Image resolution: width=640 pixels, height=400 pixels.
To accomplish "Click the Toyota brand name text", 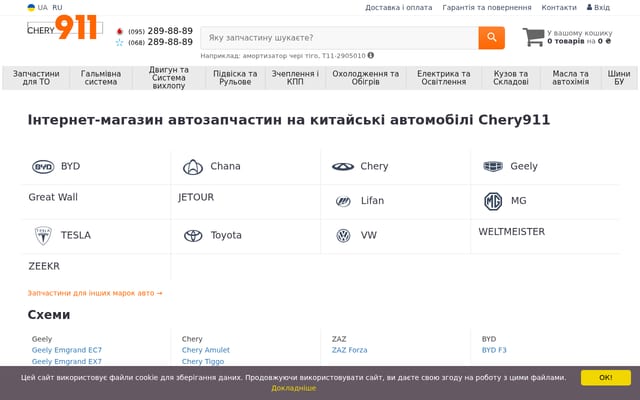I will [x=226, y=236].
